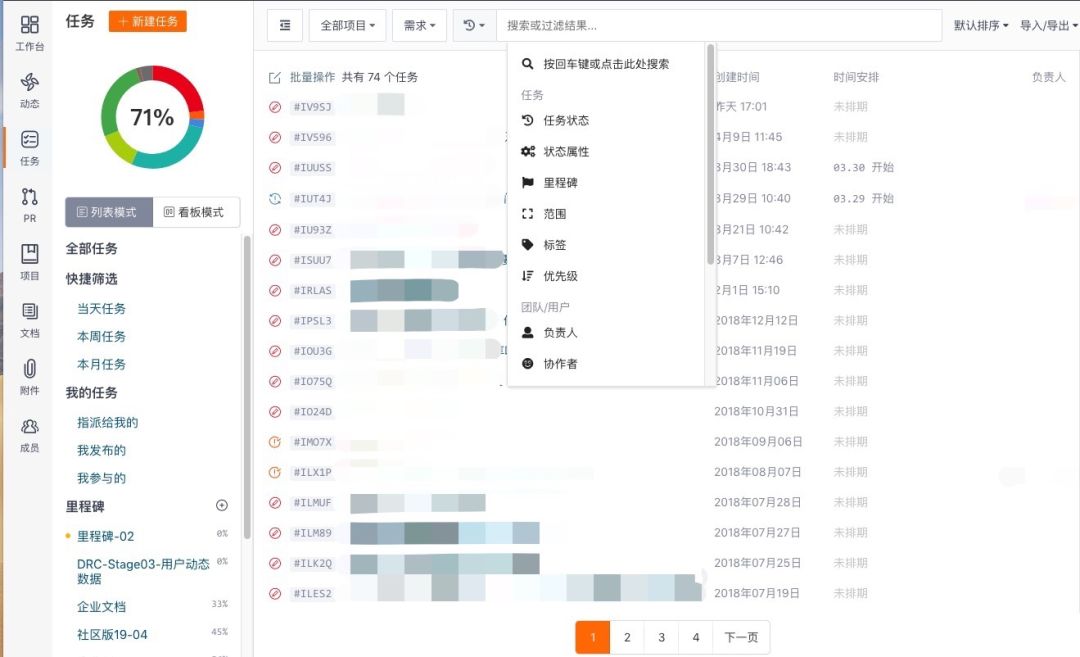The height and width of the screenshot is (657, 1080).
Task: Click the filter dropdown scrollbar
Action: (x=710, y=155)
